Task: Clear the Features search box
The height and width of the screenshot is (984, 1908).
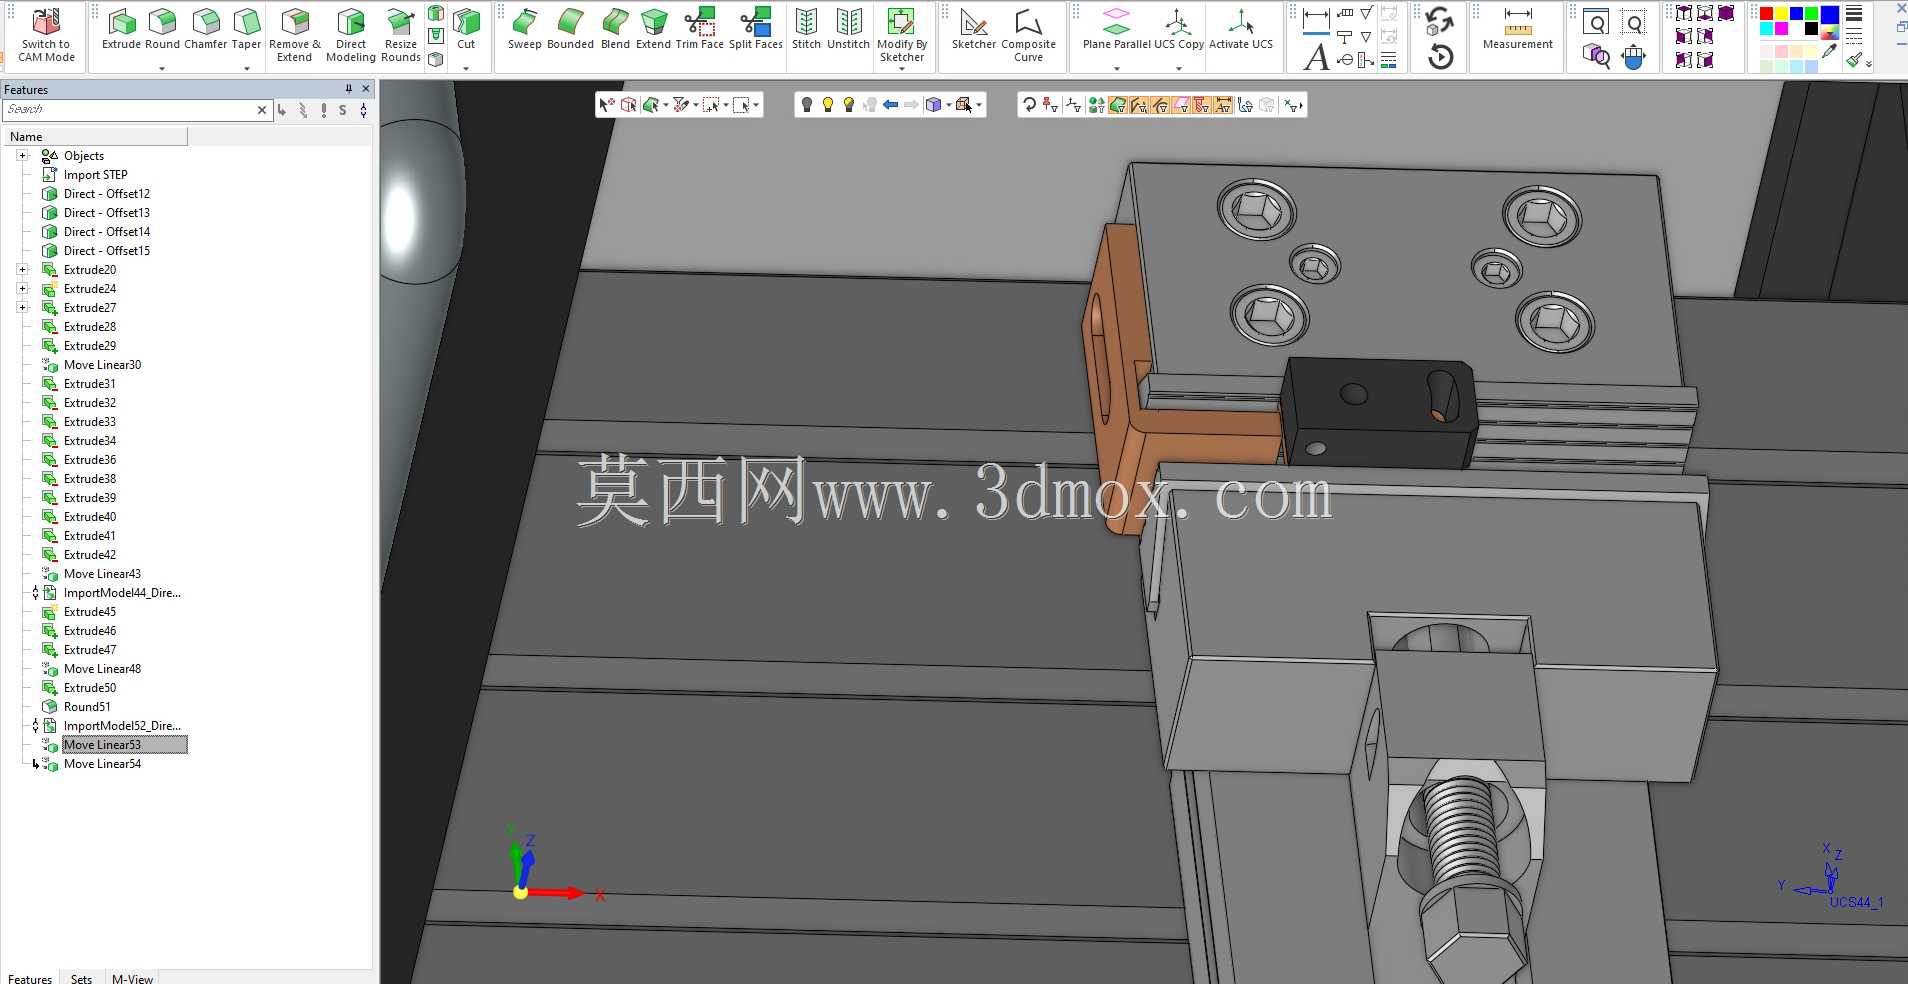Action: tap(262, 110)
